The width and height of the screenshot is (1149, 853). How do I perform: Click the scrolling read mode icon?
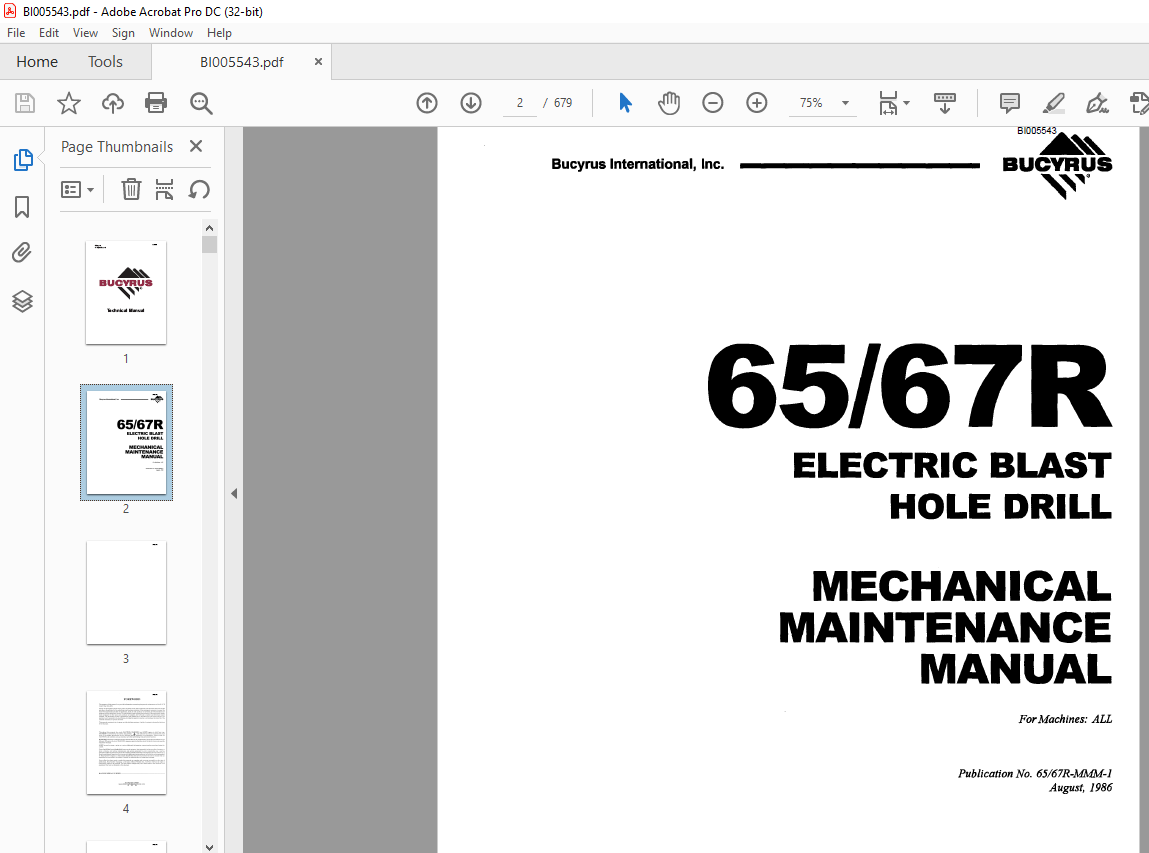[x=945, y=103]
